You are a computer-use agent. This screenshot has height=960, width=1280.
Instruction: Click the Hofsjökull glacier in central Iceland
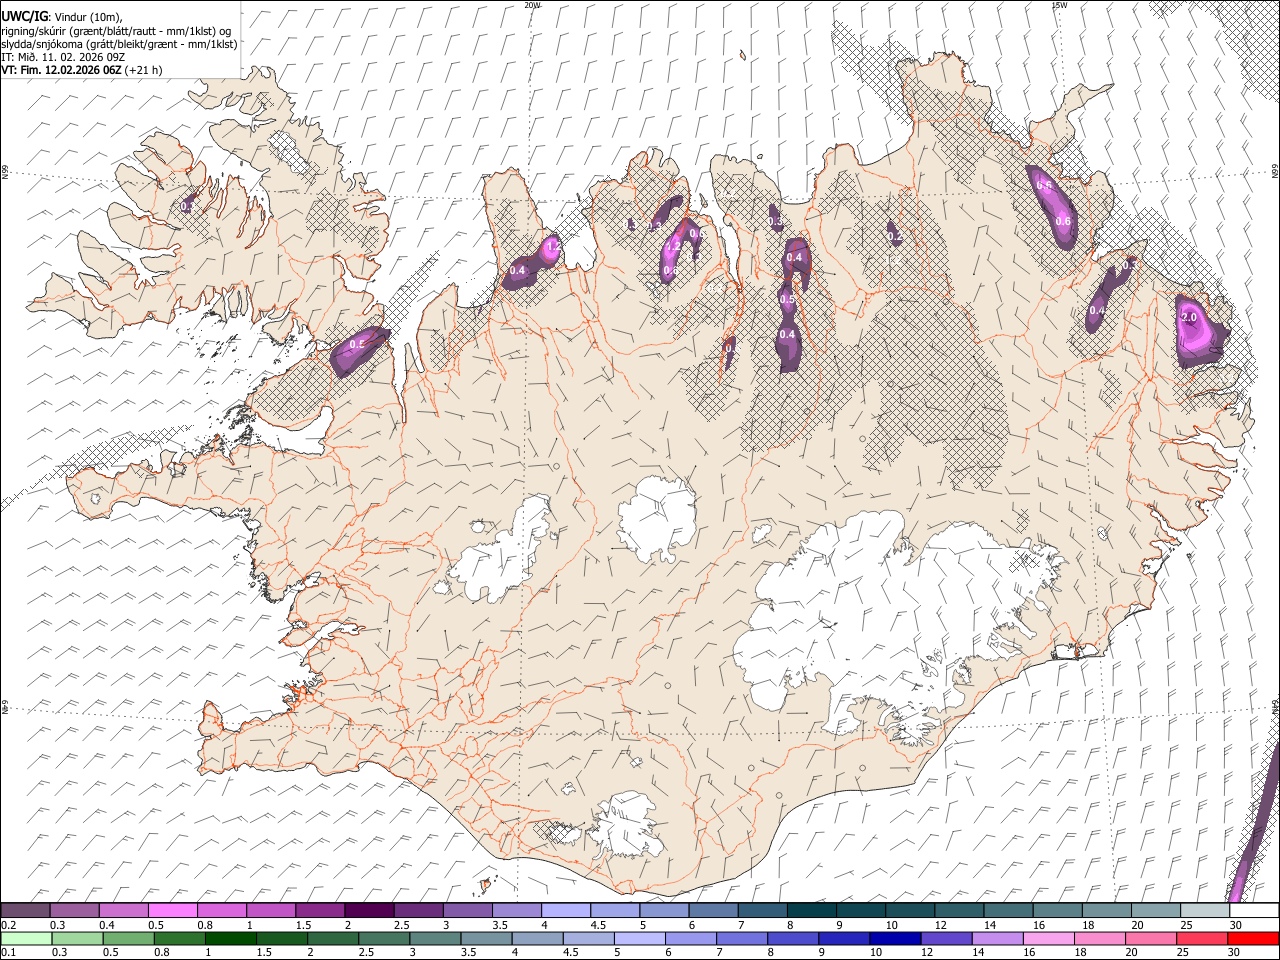pos(657,519)
